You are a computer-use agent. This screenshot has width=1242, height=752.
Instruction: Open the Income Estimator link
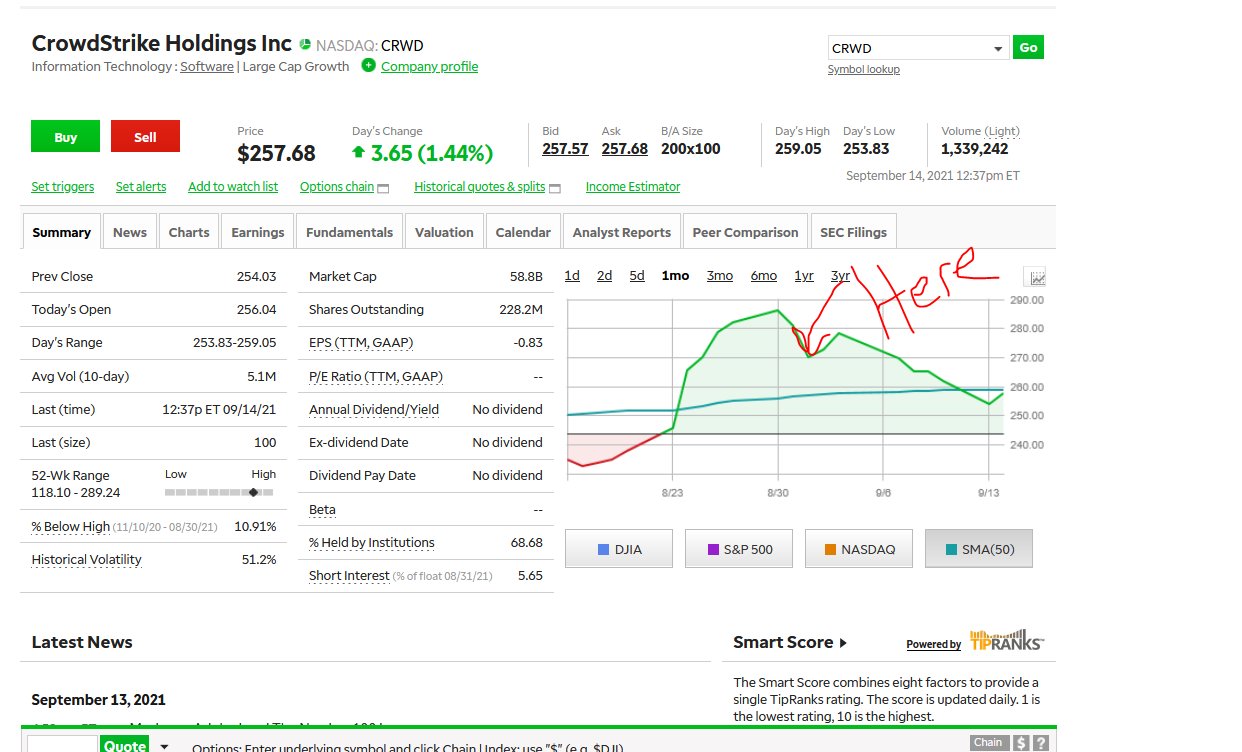coord(633,187)
